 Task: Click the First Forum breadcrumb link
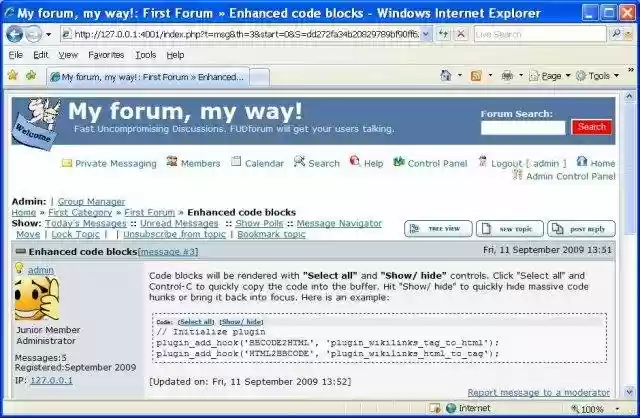point(149,213)
